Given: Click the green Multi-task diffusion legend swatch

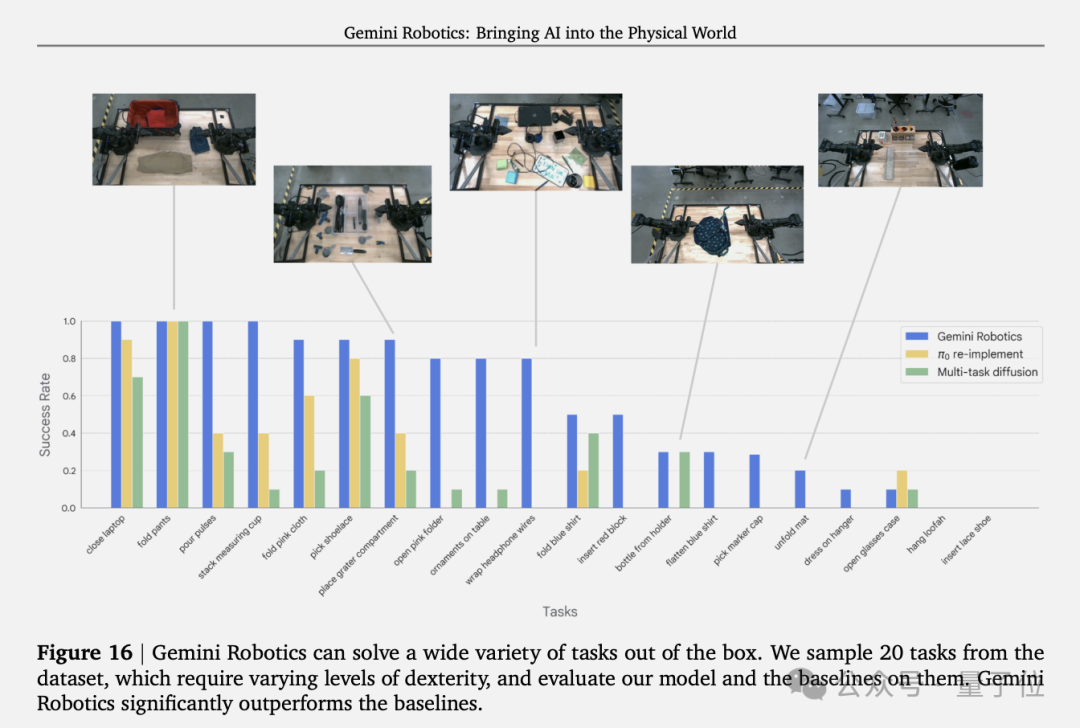Looking at the screenshot, I should (917, 372).
